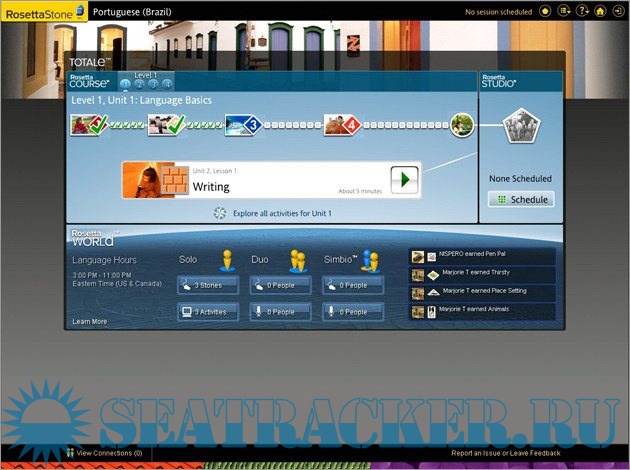630x470 pixels.
Task: Click the Learn More link in Rosetta World
Action: click(x=90, y=322)
